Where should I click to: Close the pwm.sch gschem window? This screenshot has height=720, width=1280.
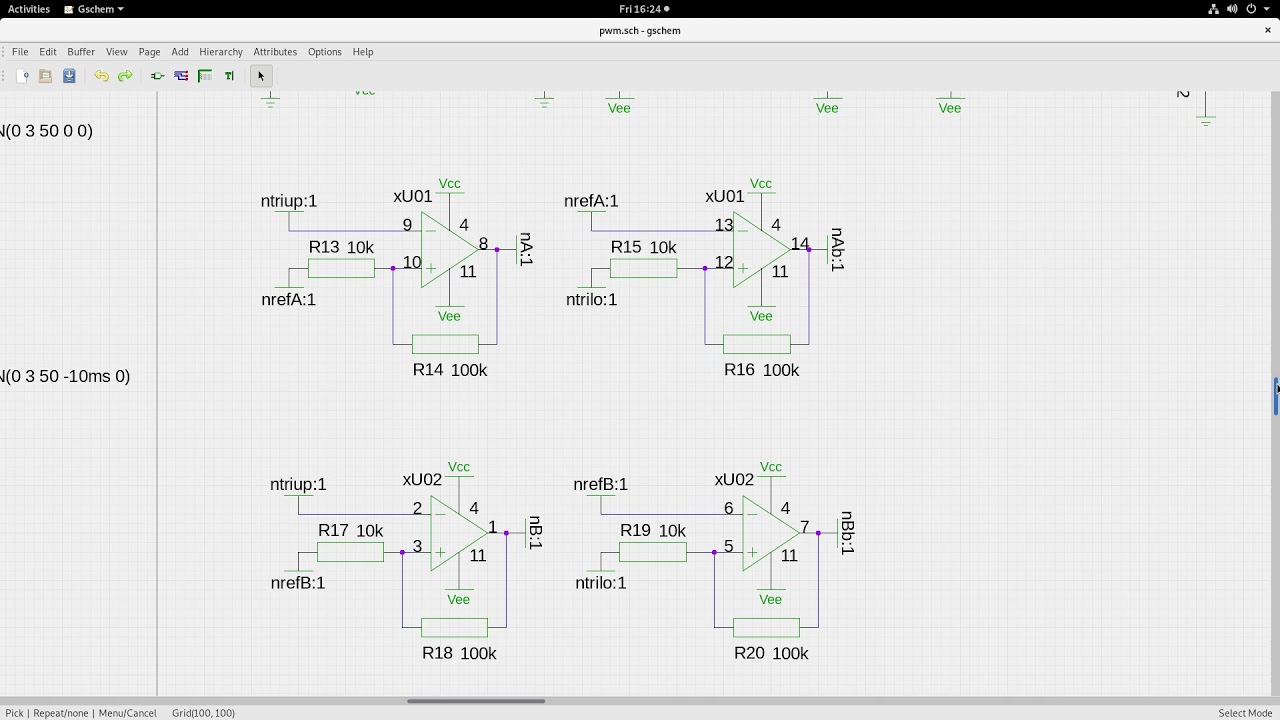pyautogui.click(x=1268, y=30)
